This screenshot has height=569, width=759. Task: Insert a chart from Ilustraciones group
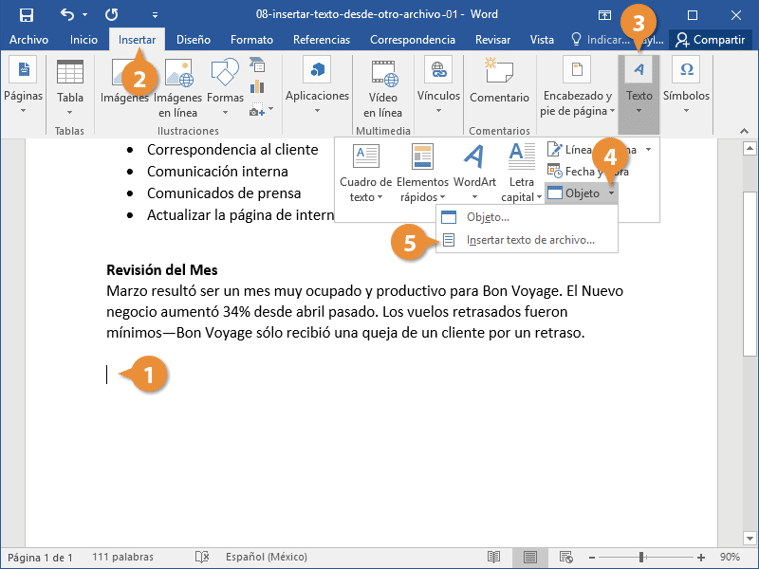tap(257, 87)
